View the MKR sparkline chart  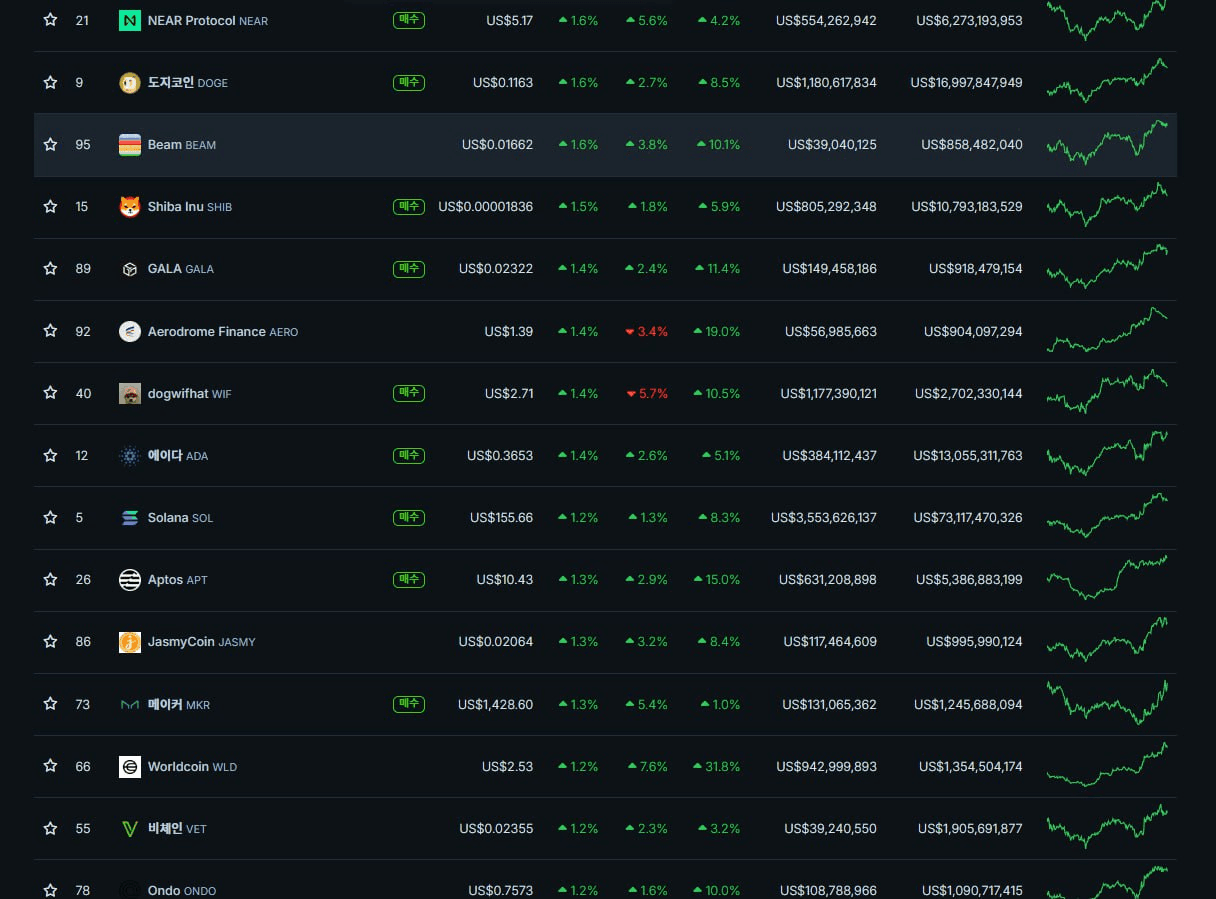(x=1107, y=702)
